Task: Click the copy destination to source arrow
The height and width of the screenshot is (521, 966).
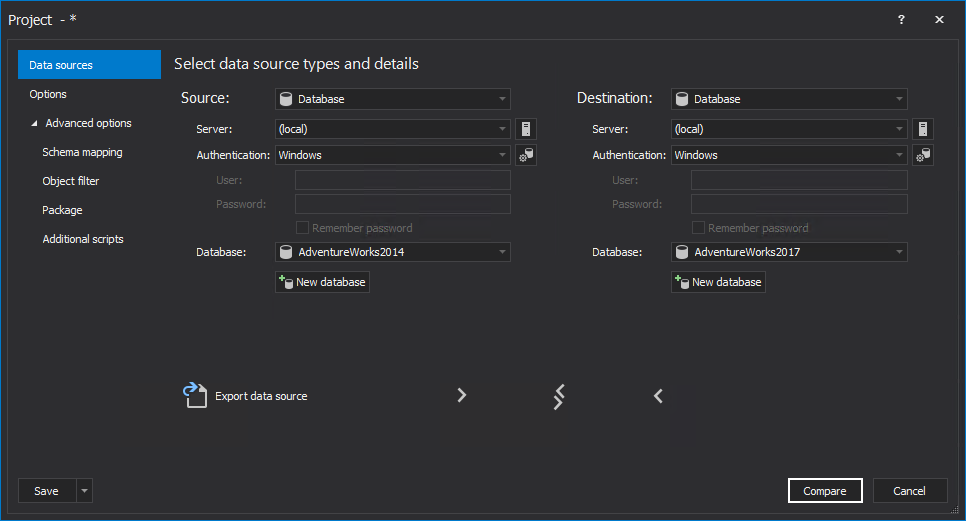Action: pyautogui.click(x=658, y=396)
